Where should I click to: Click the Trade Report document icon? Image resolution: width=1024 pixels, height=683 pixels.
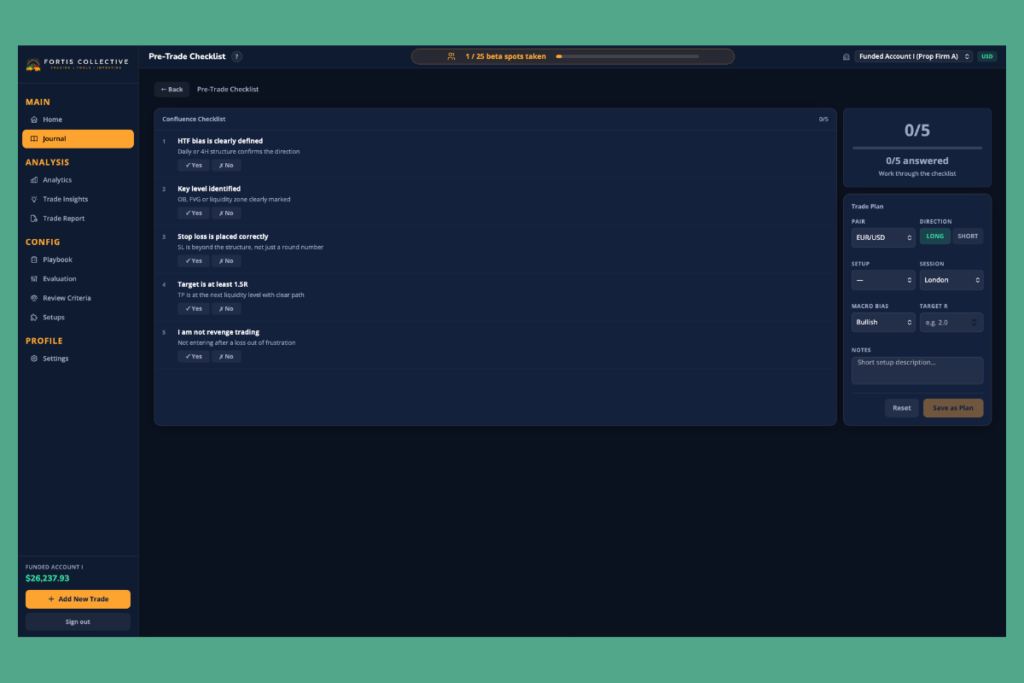[x=34, y=219]
